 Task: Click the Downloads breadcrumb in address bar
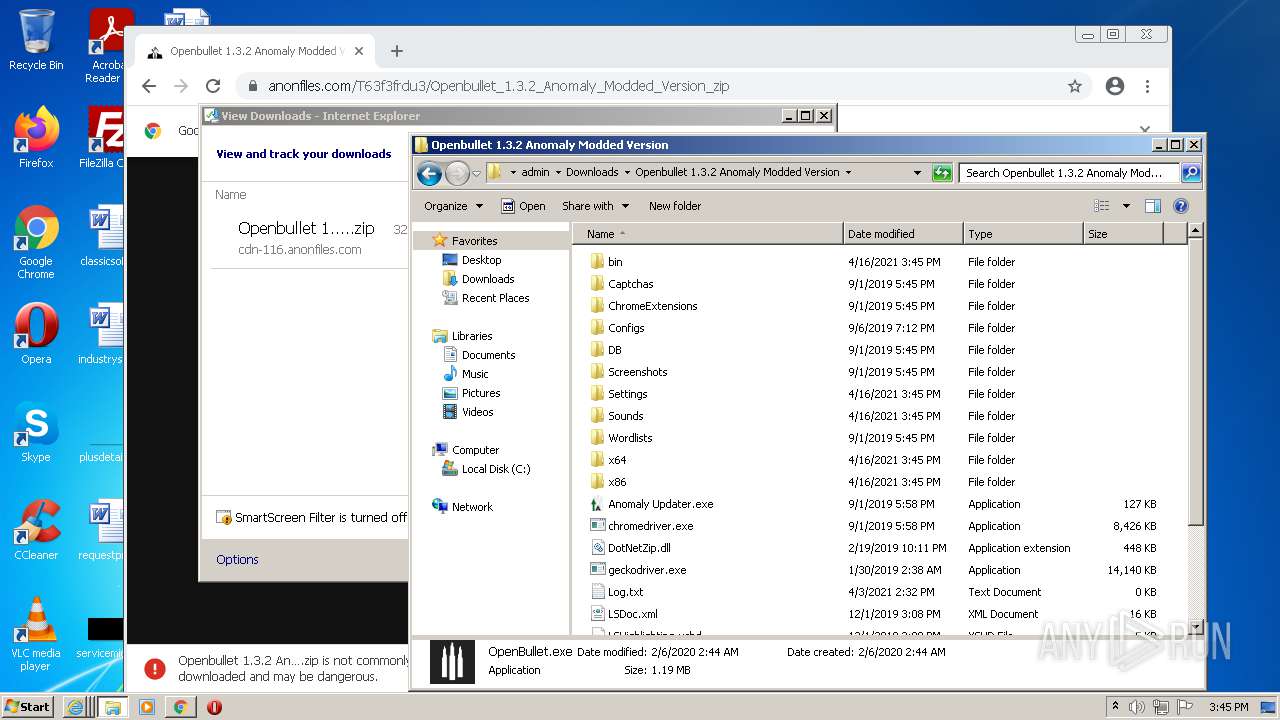(592, 172)
